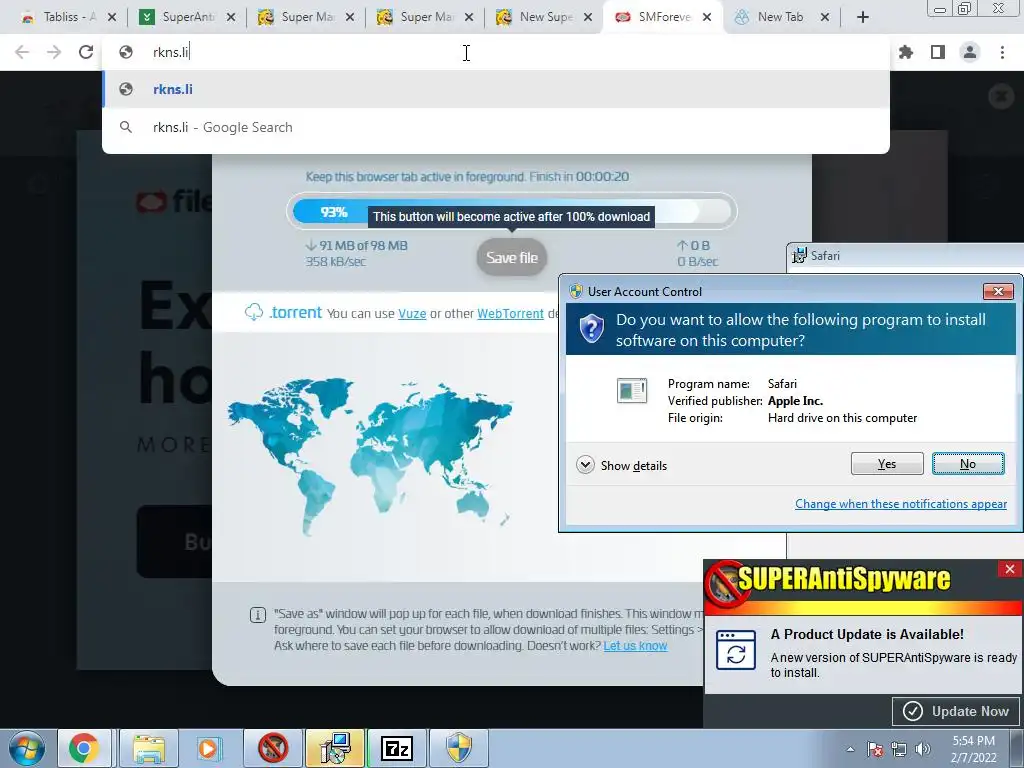This screenshot has height=768, width=1024.
Task: Click the Chrome taskbar icon
Action: click(x=84, y=748)
